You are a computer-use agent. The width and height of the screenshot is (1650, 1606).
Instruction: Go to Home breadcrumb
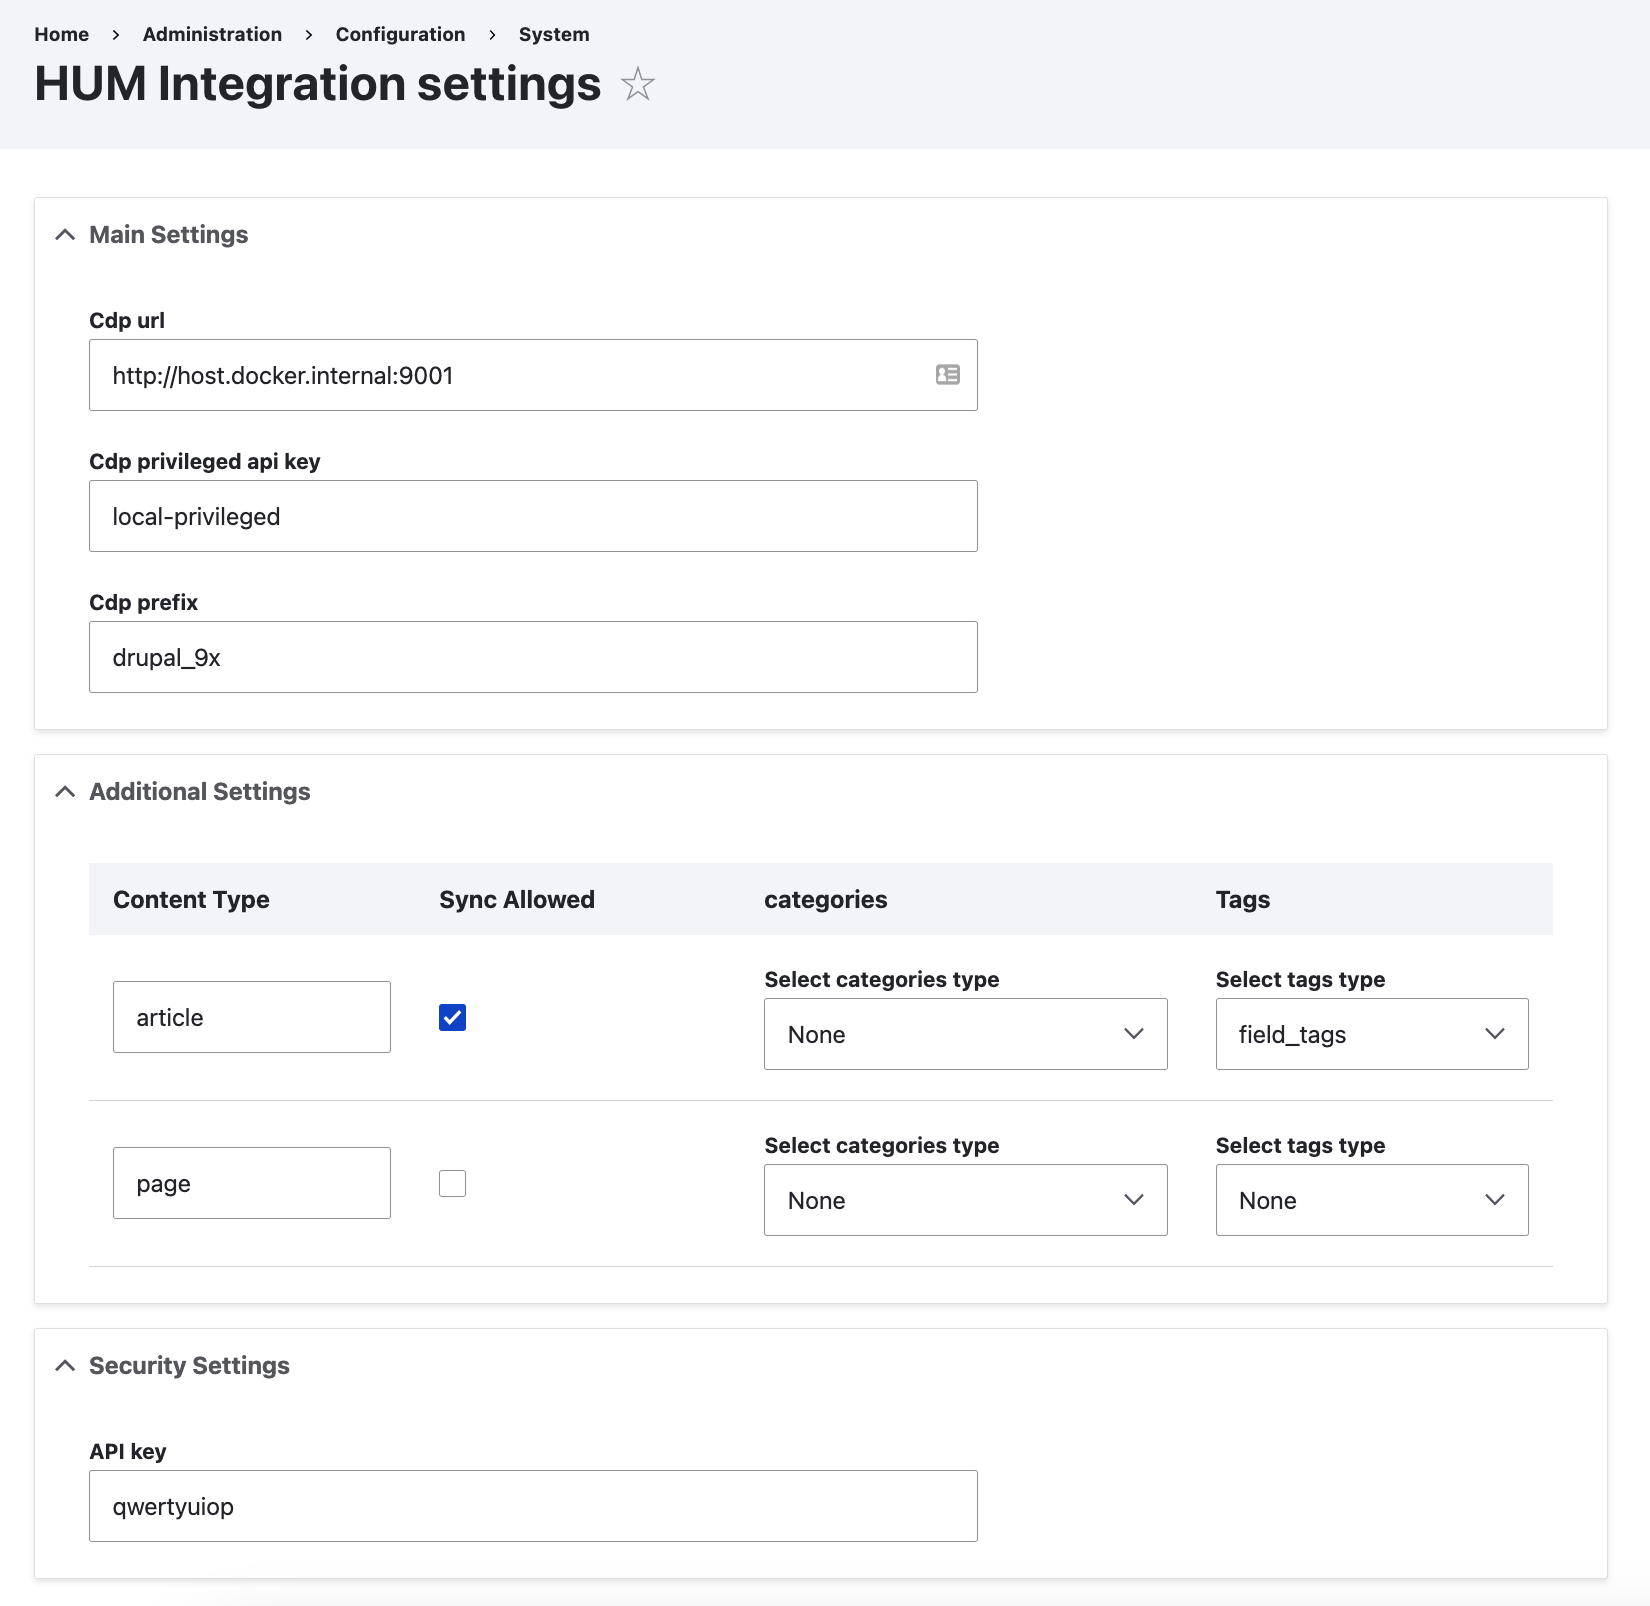point(61,34)
